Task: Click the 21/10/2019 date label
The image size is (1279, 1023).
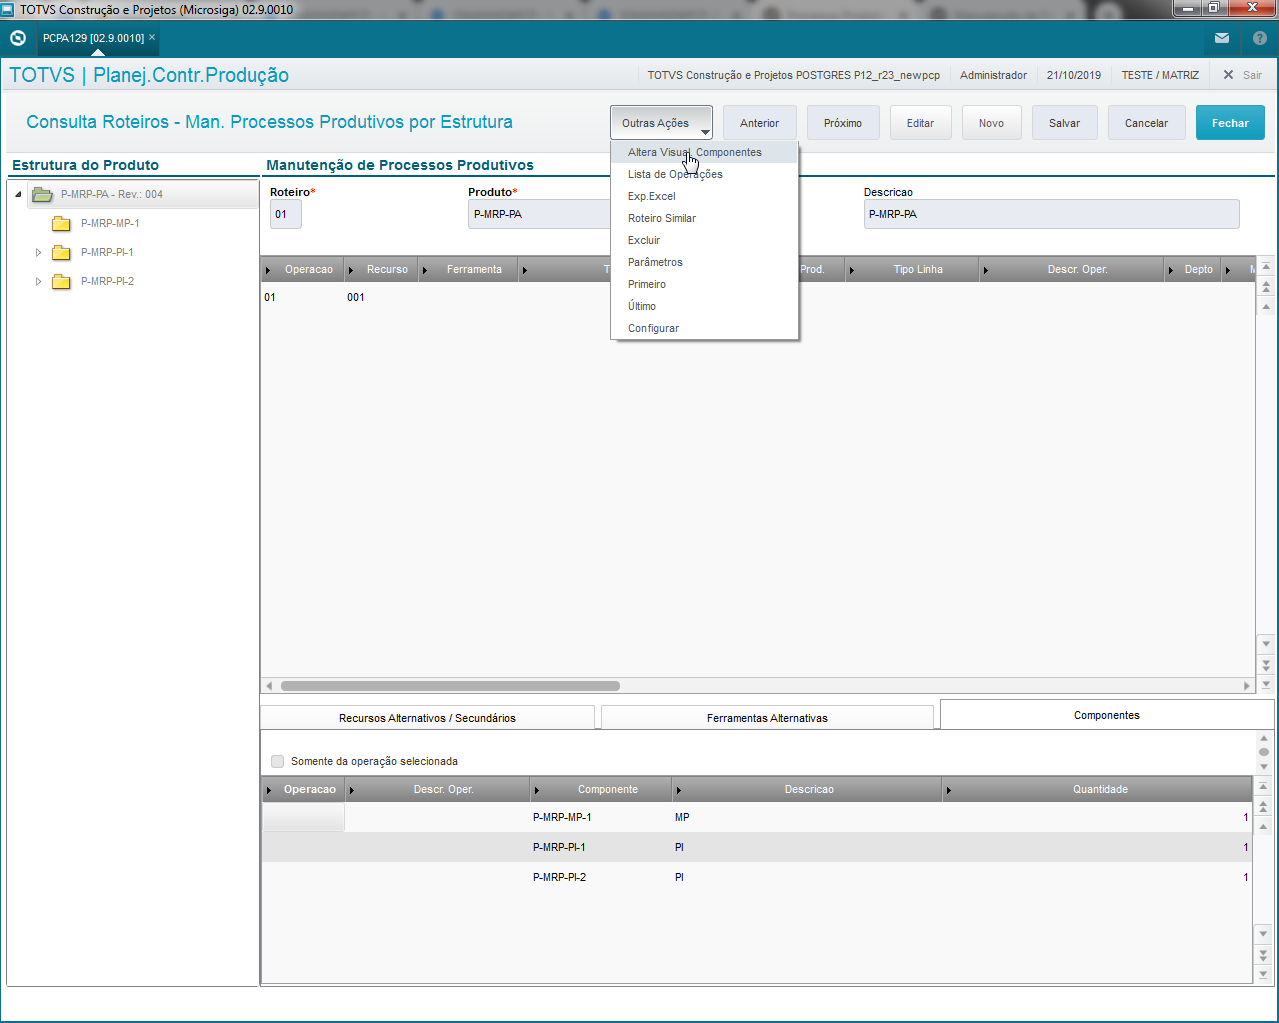Action: click(1074, 75)
